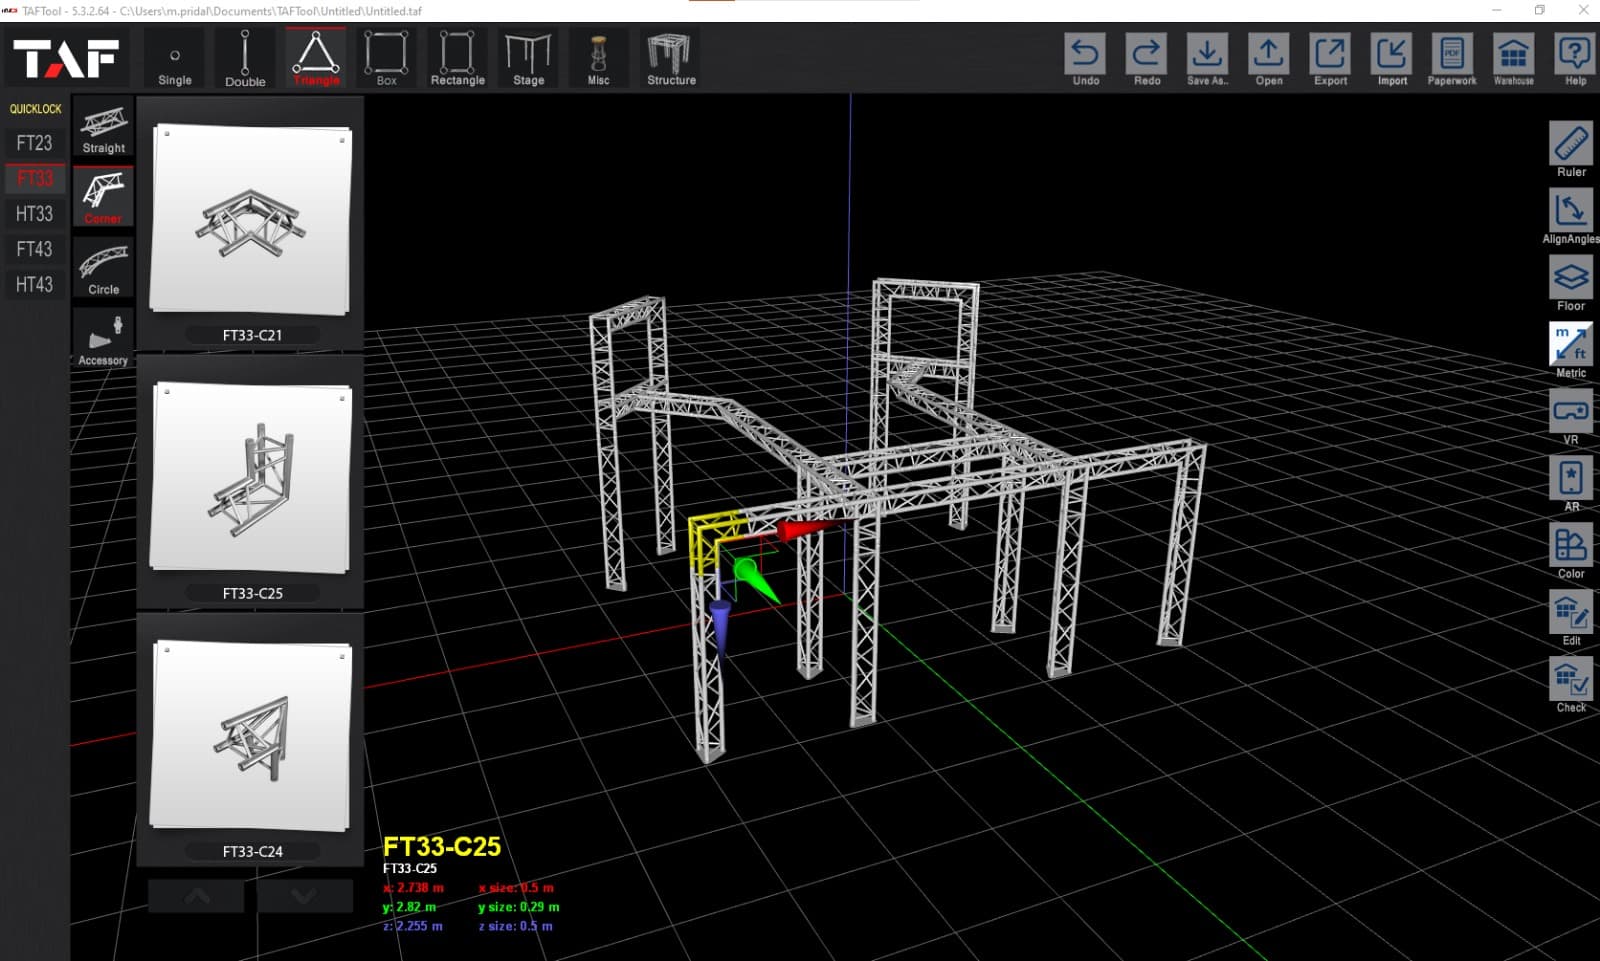Click the x size: 0.5 m value
This screenshot has width=1600, height=961.
click(516, 887)
